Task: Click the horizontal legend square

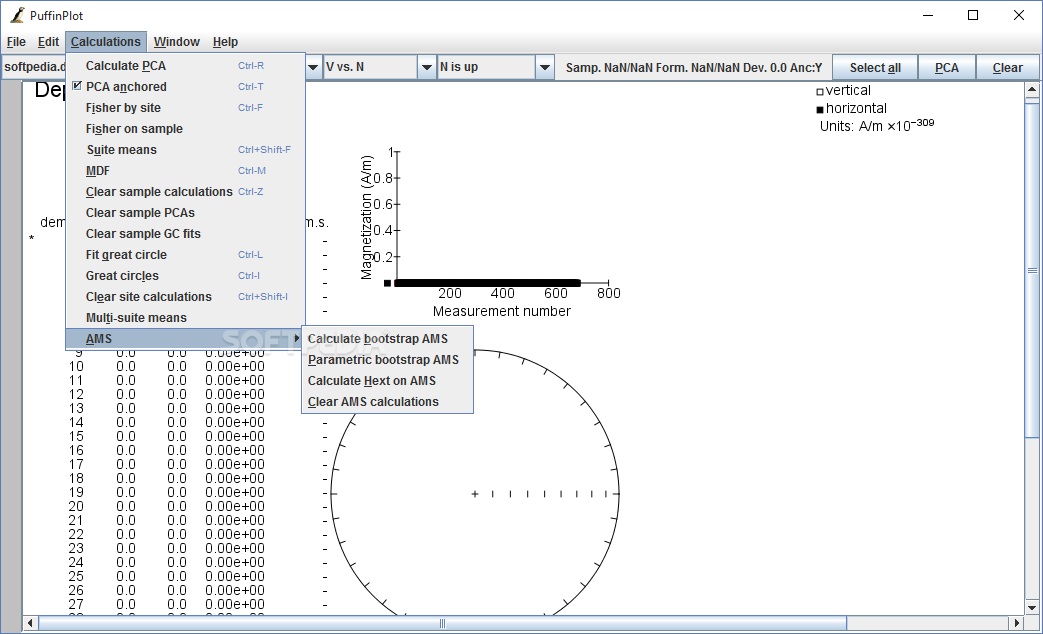Action: click(820, 110)
